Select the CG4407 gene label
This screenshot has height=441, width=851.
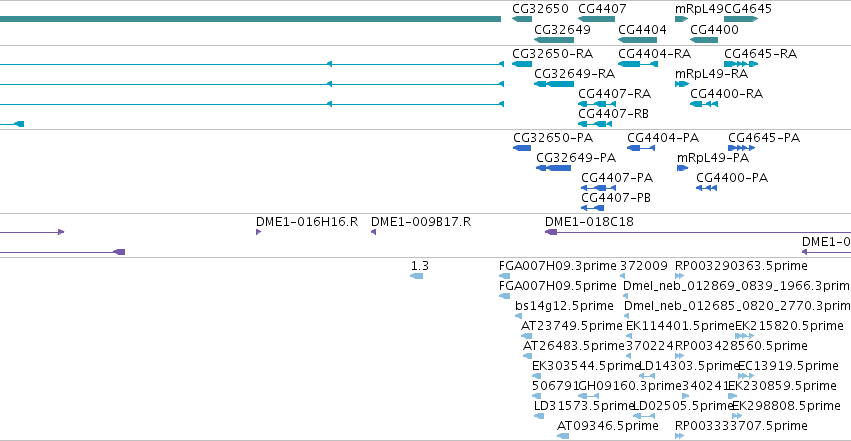pos(602,9)
